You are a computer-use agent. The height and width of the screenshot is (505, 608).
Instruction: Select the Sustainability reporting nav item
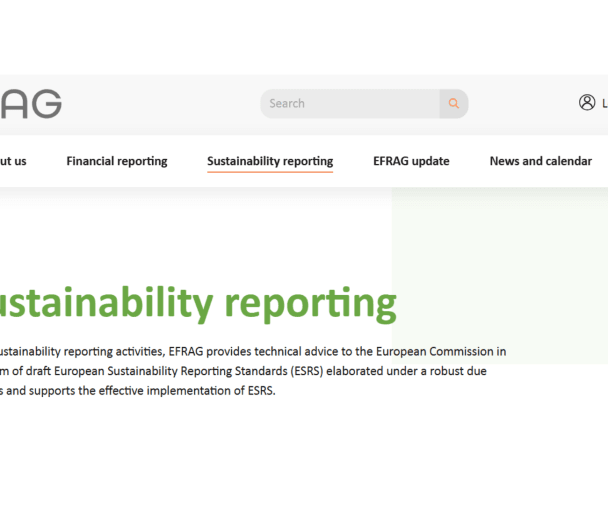270,161
